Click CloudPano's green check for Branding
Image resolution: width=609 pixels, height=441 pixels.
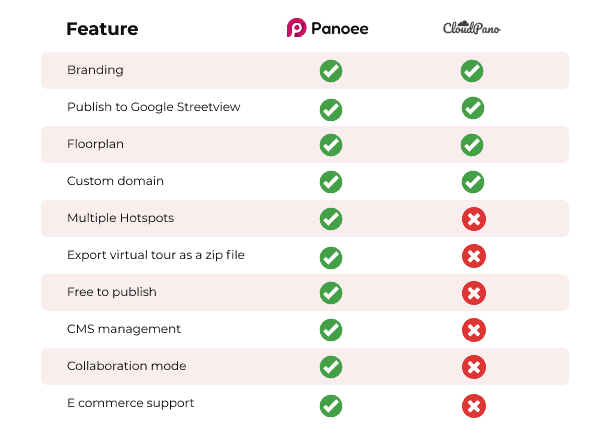pyautogui.click(x=472, y=71)
